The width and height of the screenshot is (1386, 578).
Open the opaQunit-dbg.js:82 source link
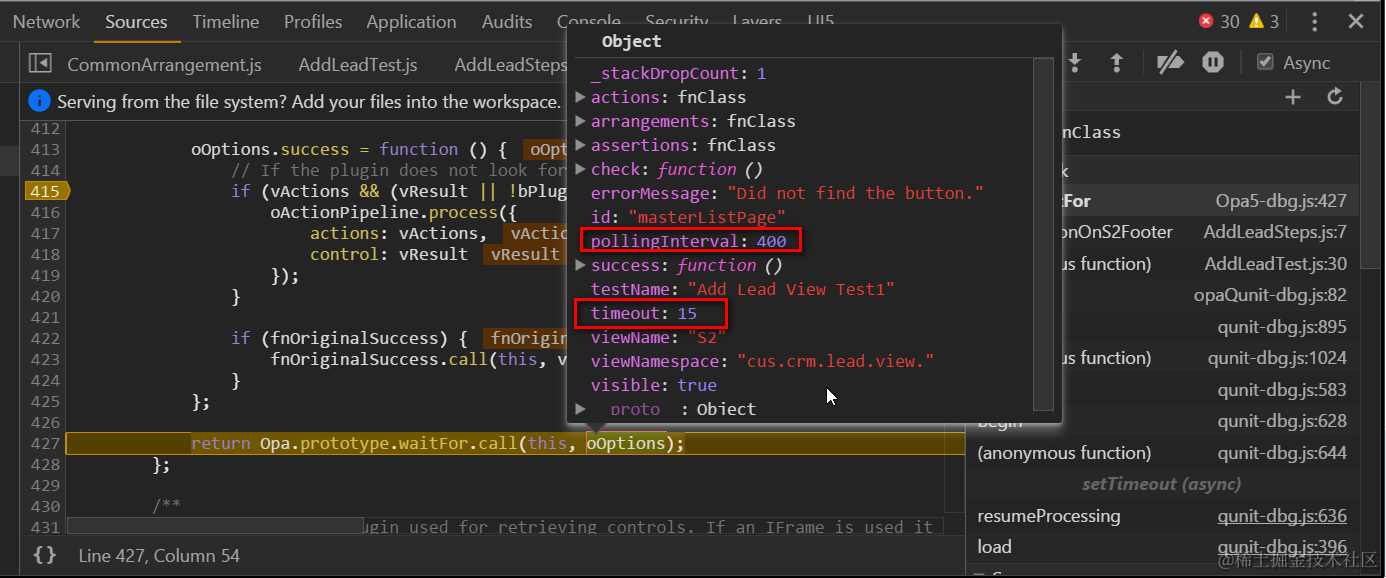click(1270, 295)
